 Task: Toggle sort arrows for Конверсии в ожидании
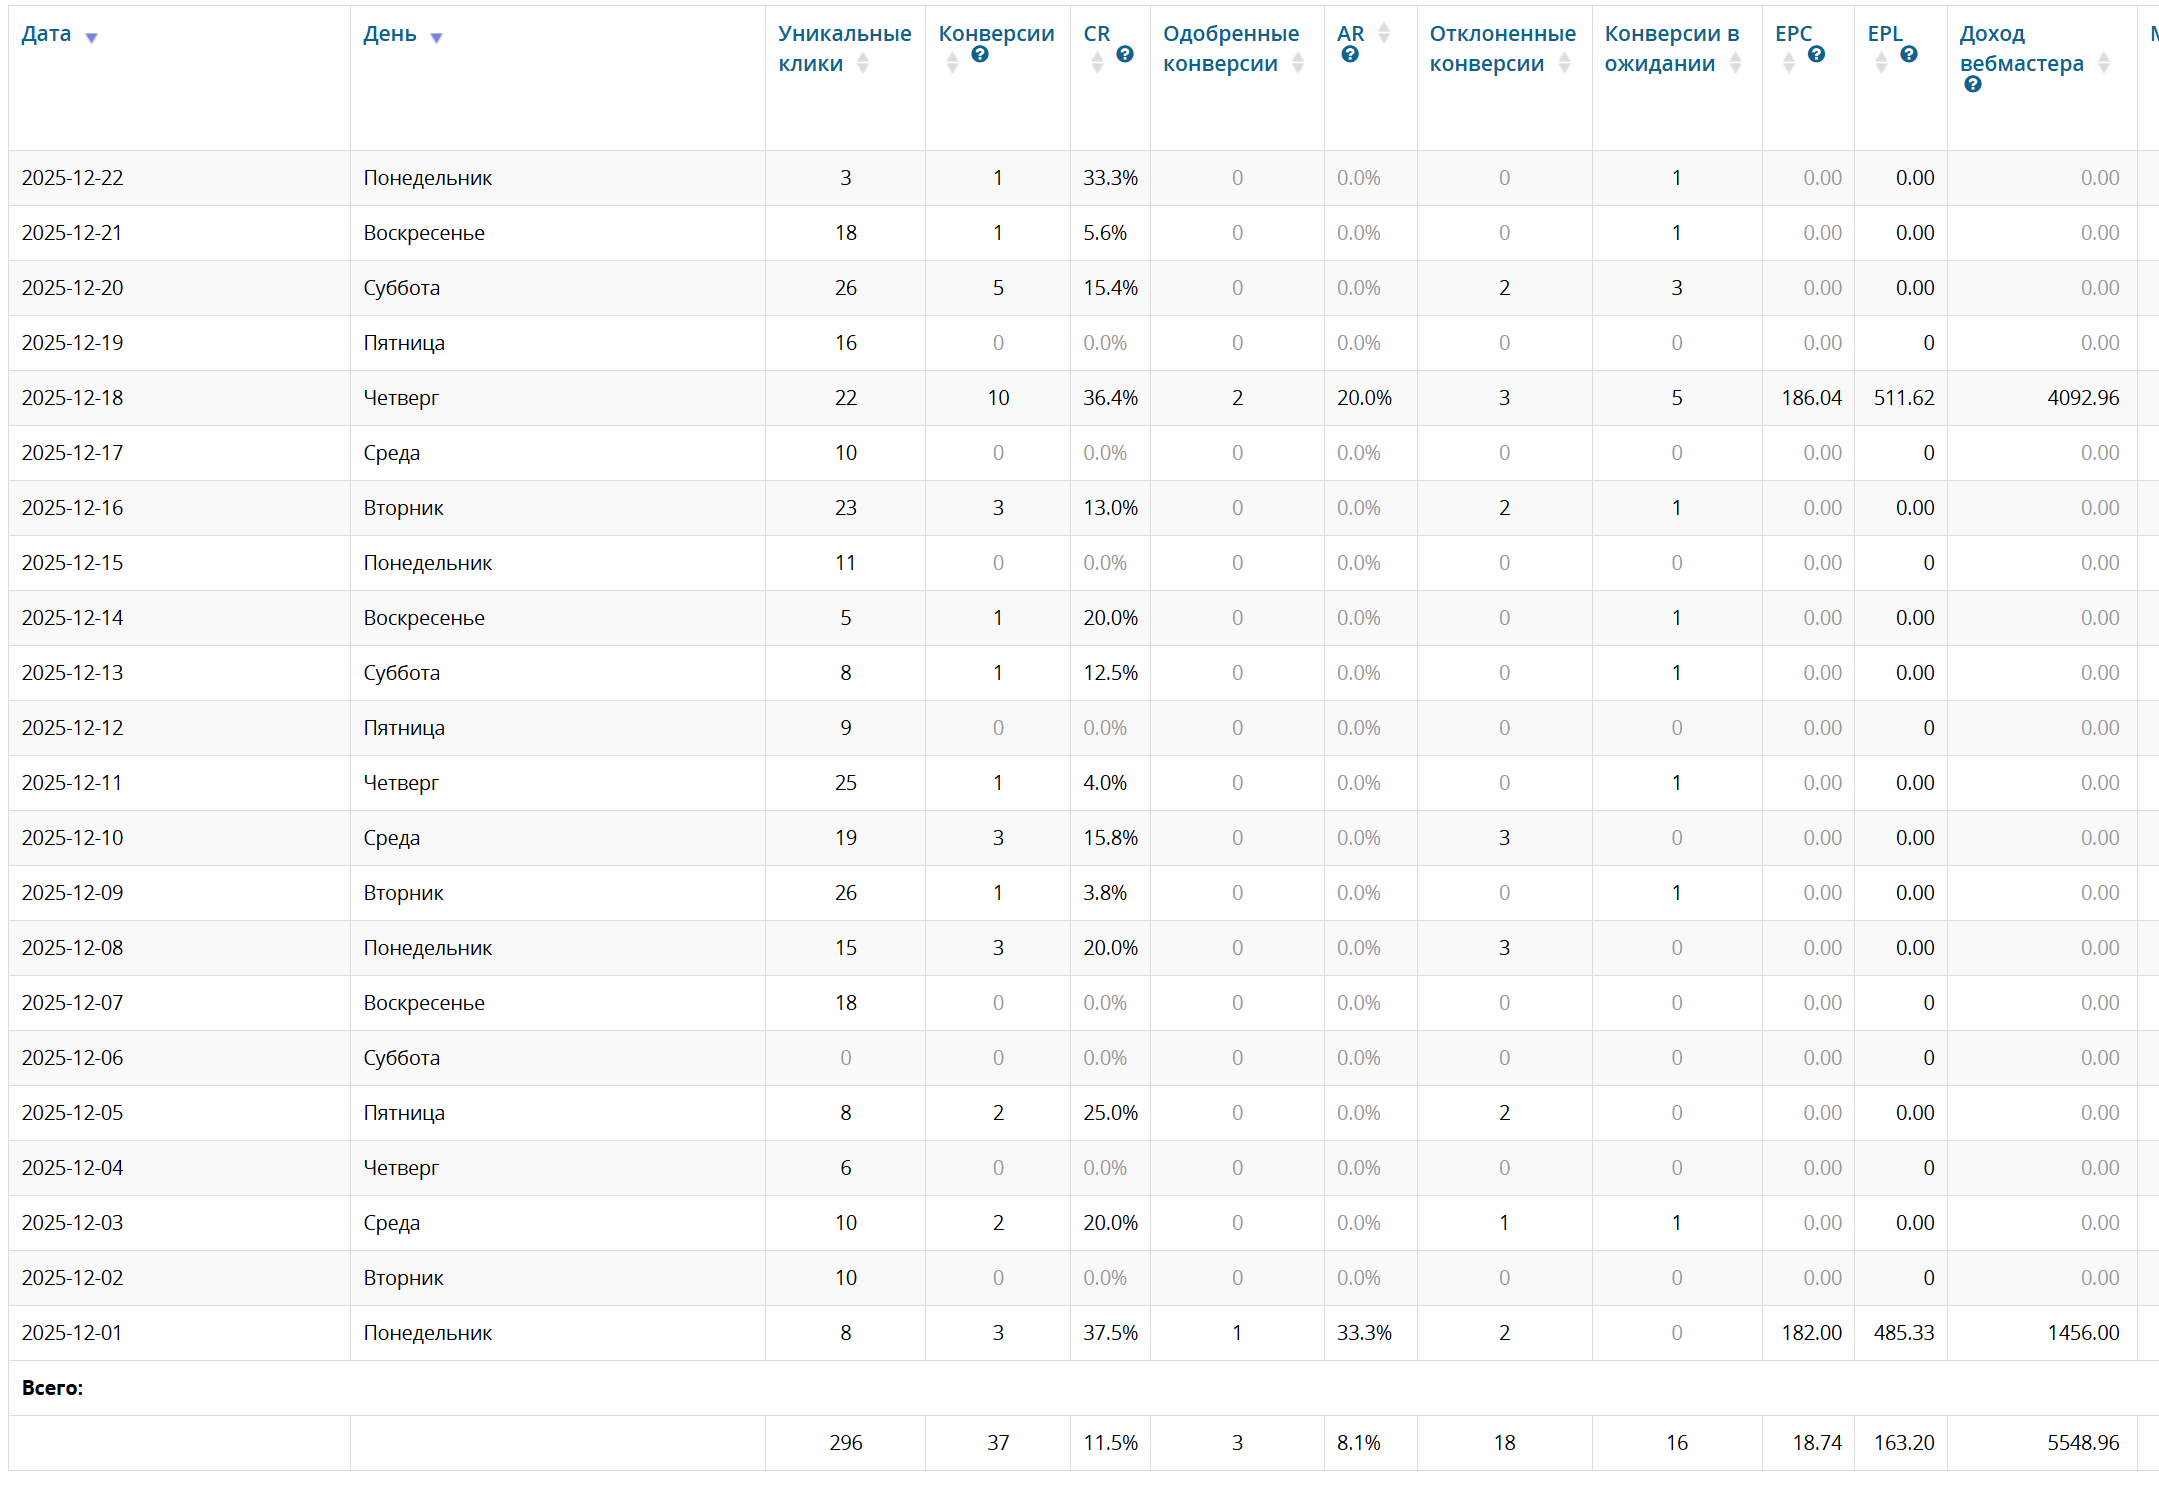pos(1736,64)
